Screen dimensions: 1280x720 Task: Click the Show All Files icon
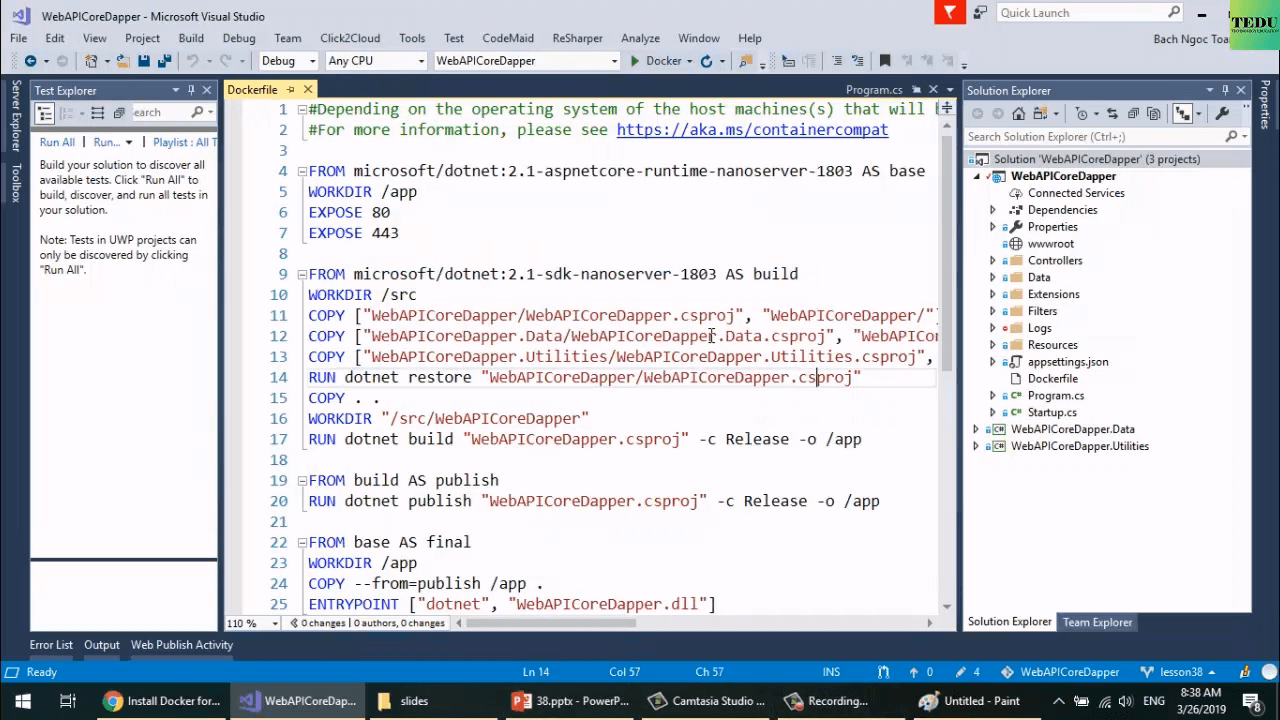tap(1153, 114)
